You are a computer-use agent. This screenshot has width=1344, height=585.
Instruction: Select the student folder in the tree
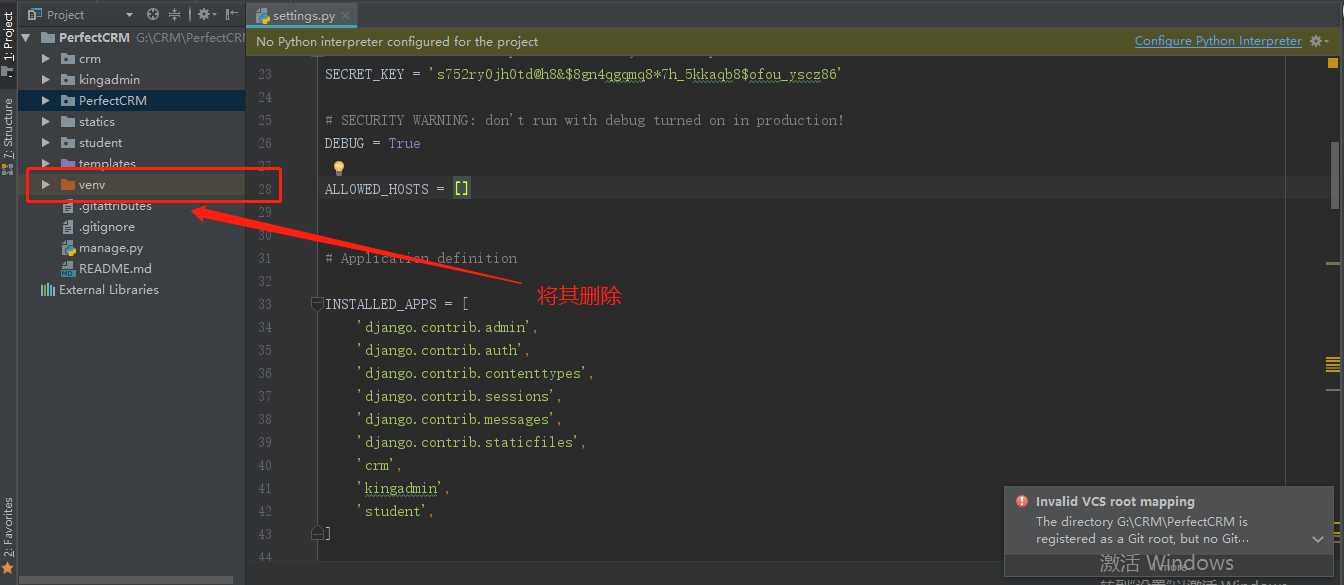[100, 143]
